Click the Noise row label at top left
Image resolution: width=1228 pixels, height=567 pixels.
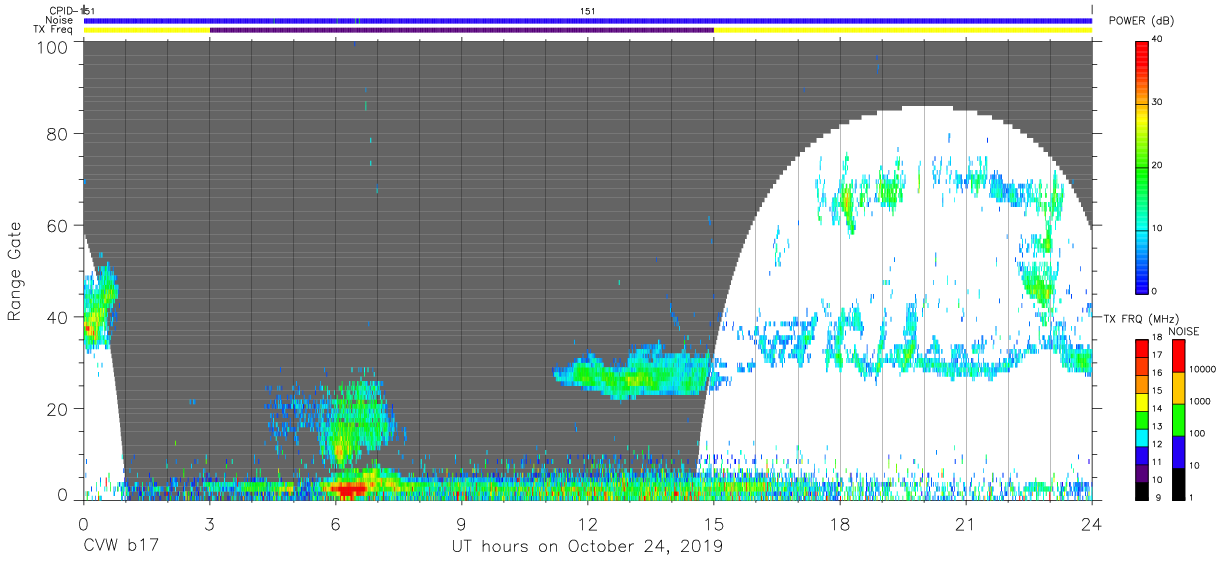[x=59, y=20]
